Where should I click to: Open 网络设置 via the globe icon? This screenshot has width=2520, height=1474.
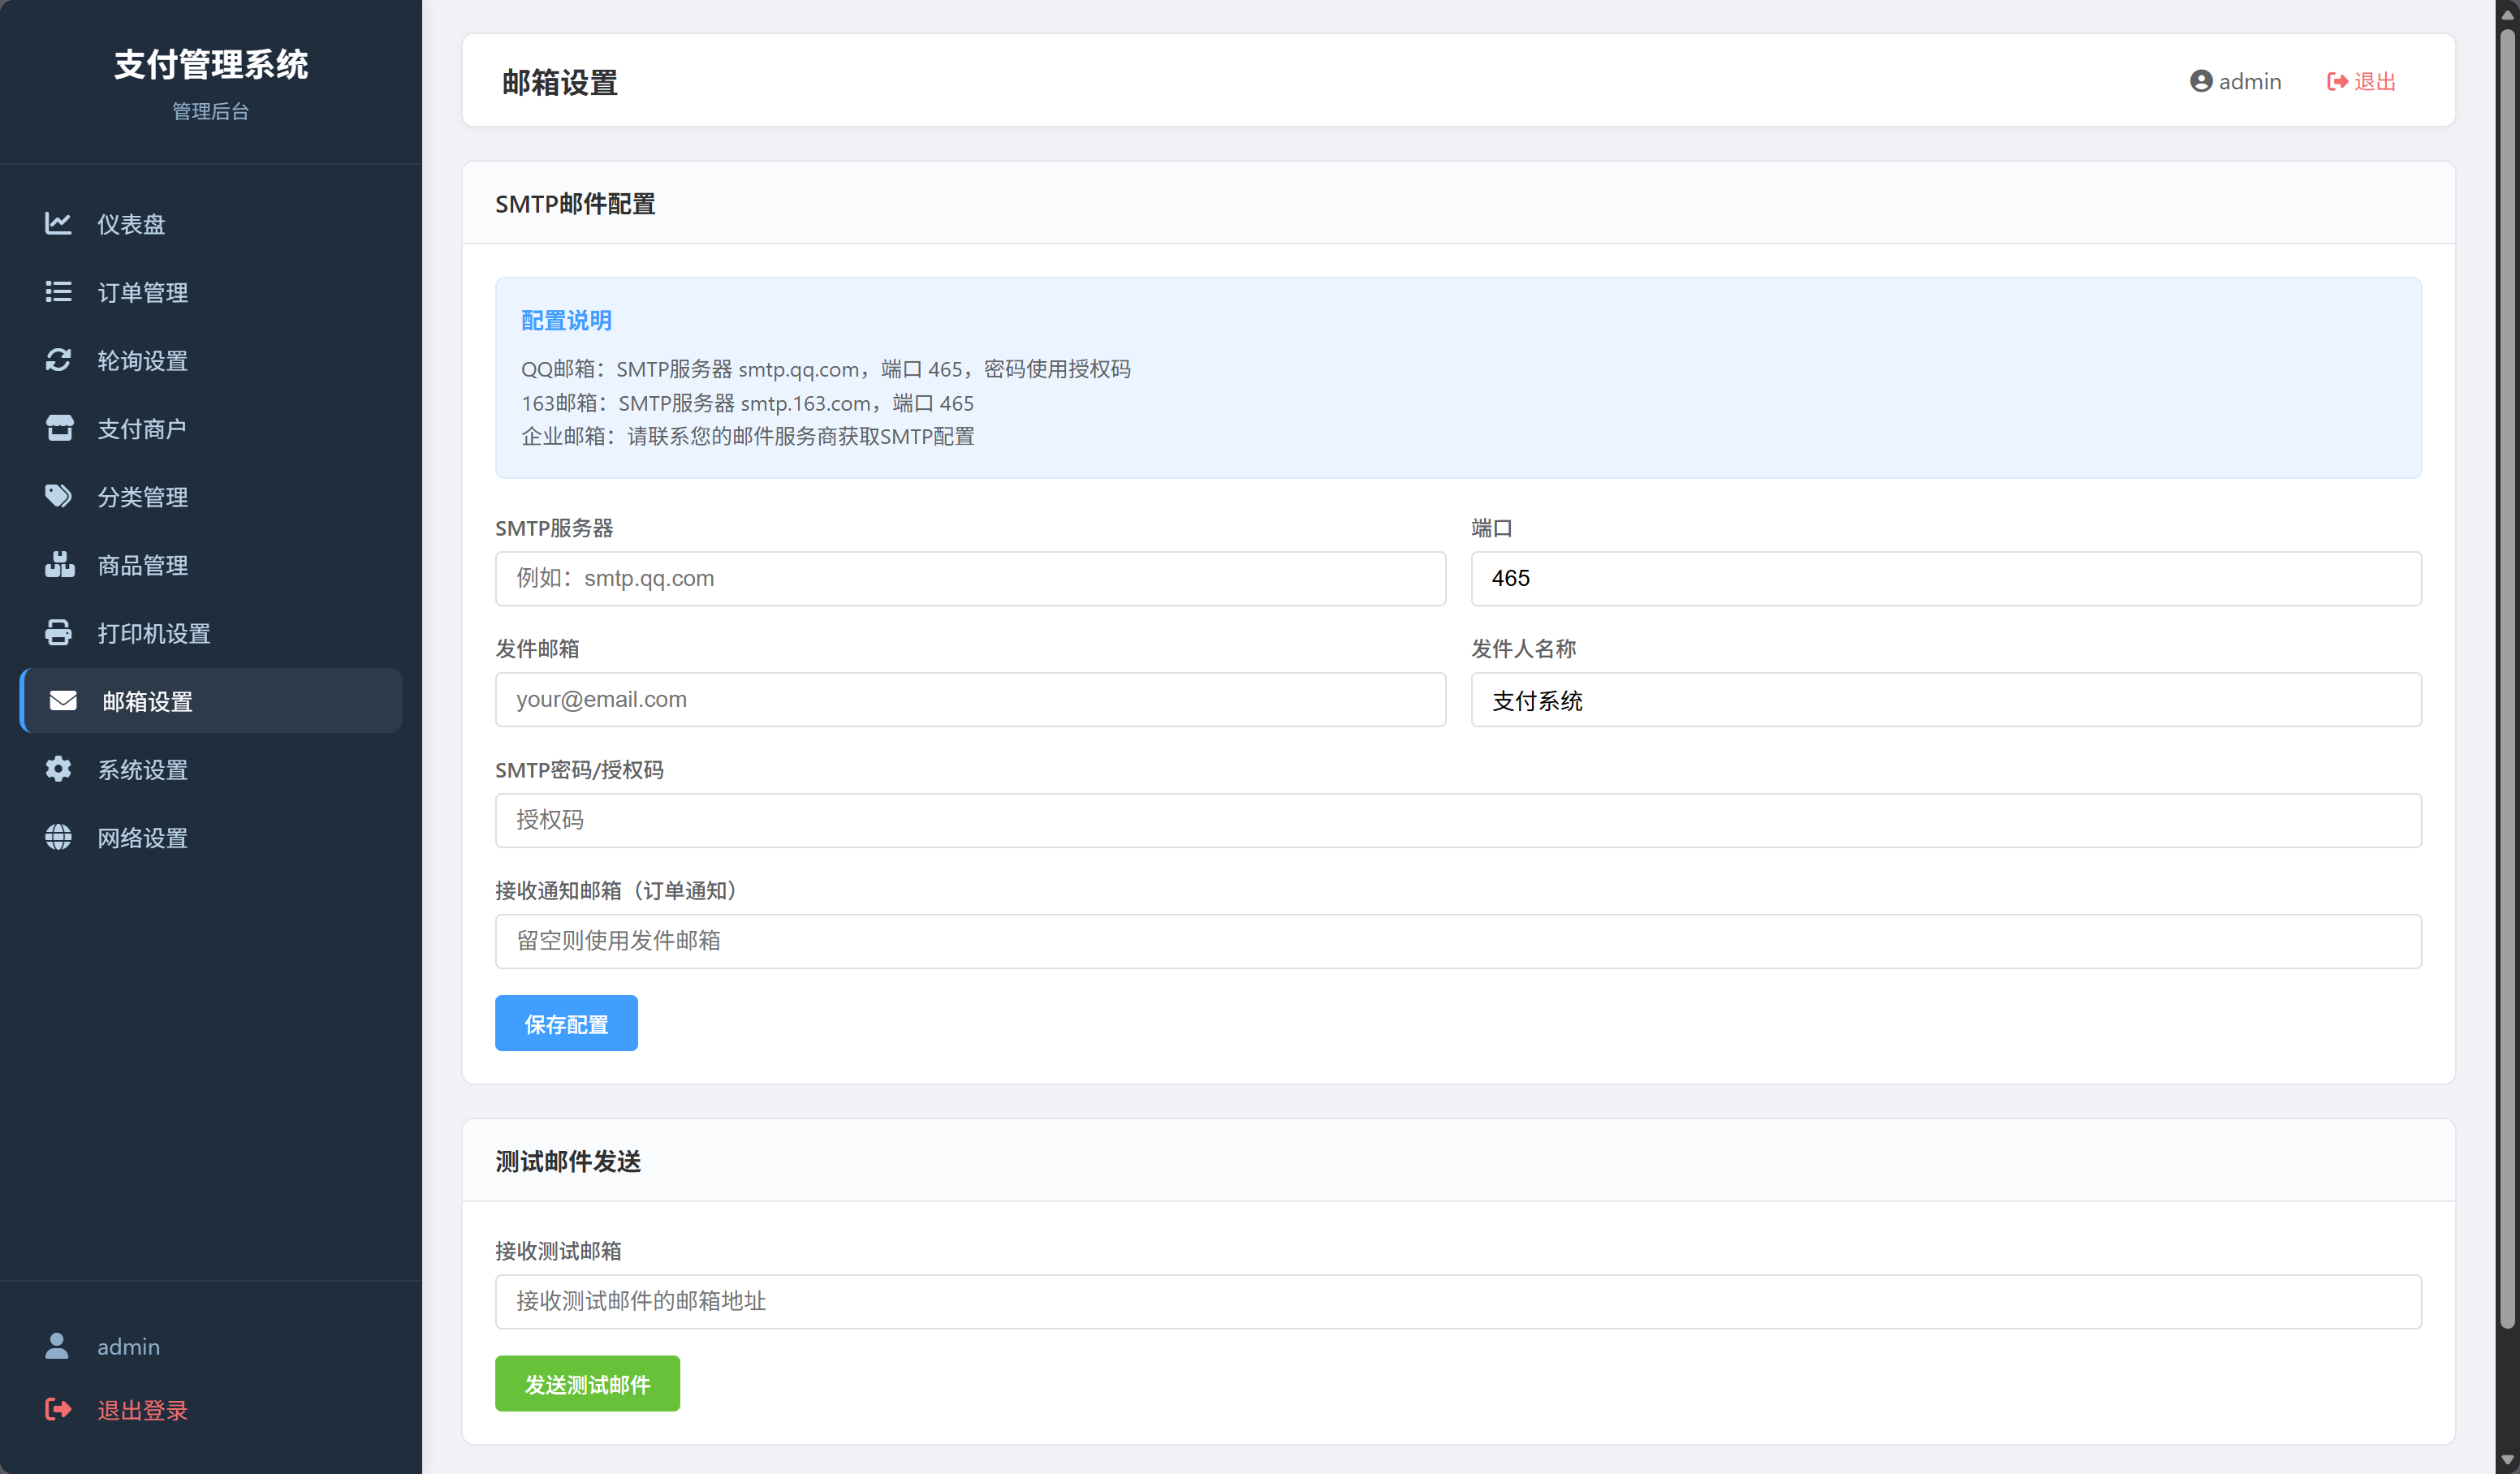58,837
